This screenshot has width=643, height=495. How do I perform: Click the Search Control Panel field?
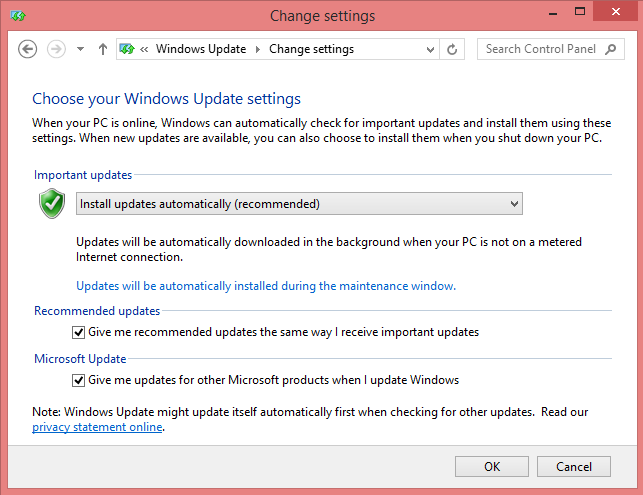(541, 49)
